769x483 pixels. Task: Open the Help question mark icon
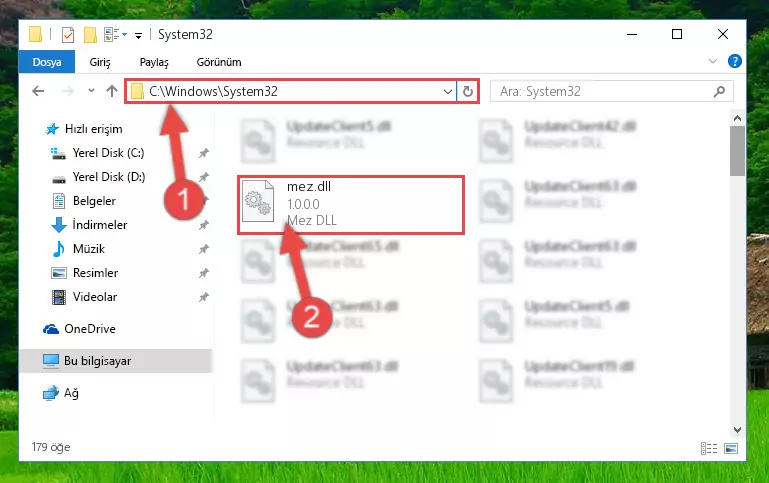point(734,61)
